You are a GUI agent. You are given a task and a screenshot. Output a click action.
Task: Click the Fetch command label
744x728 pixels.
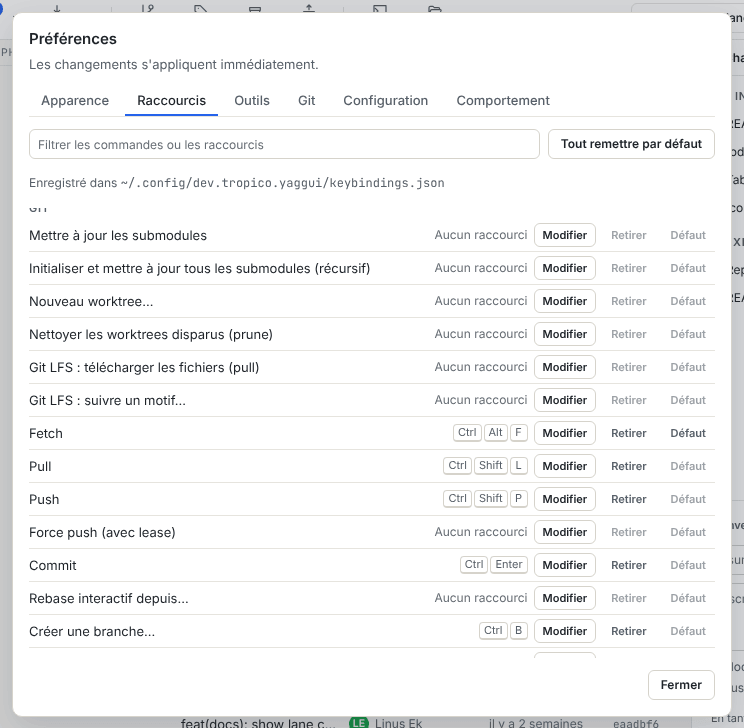point(46,433)
